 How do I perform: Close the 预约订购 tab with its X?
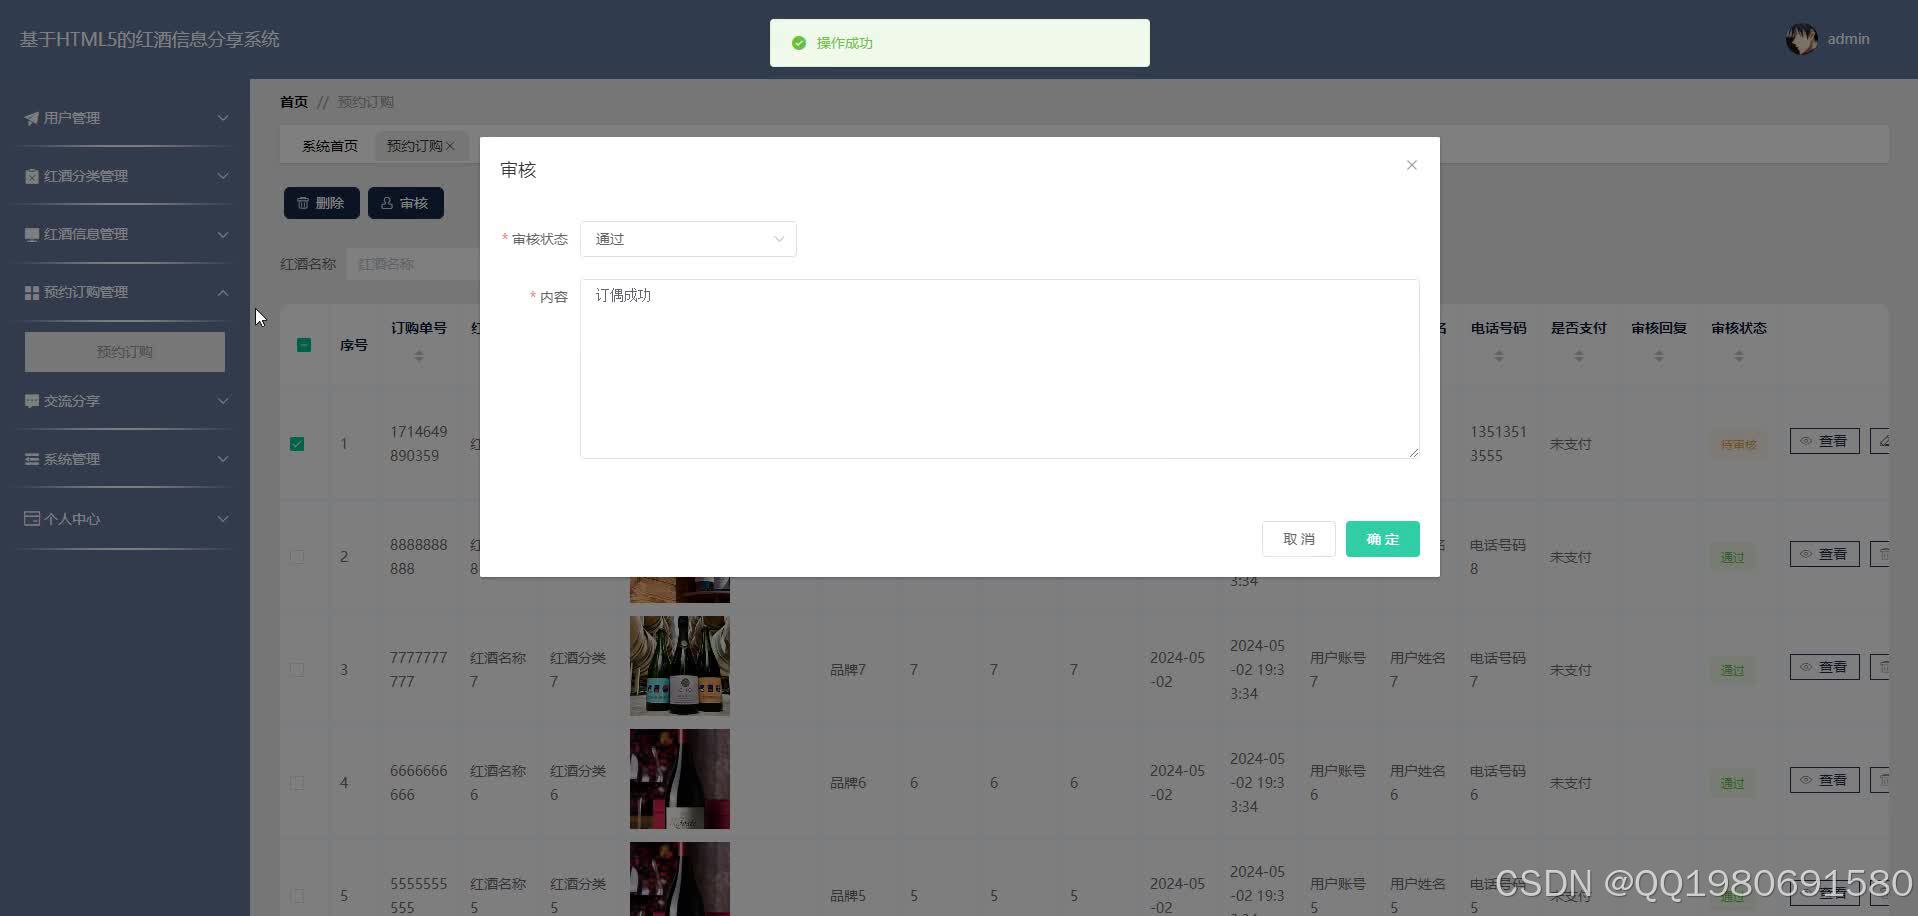click(x=450, y=146)
